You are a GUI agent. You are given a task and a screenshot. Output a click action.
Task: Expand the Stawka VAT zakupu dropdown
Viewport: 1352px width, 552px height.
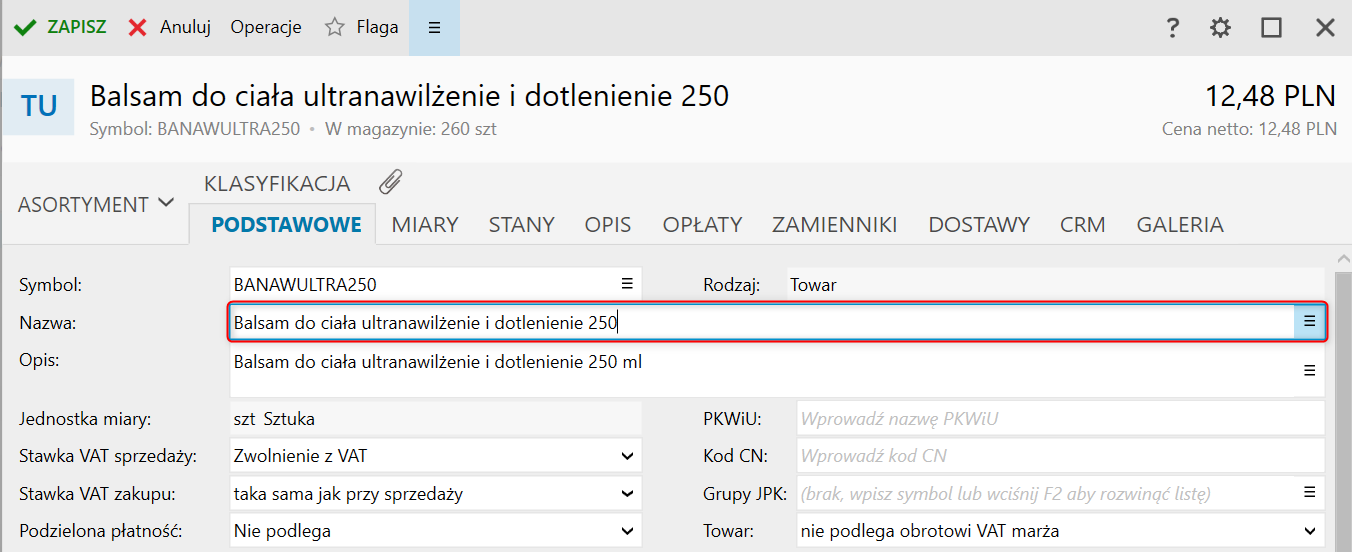click(x=627, y=493)
